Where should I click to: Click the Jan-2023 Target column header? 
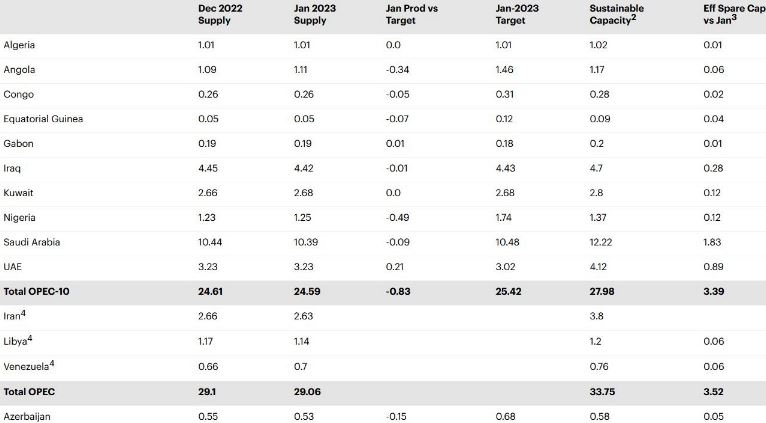point(517,15)
